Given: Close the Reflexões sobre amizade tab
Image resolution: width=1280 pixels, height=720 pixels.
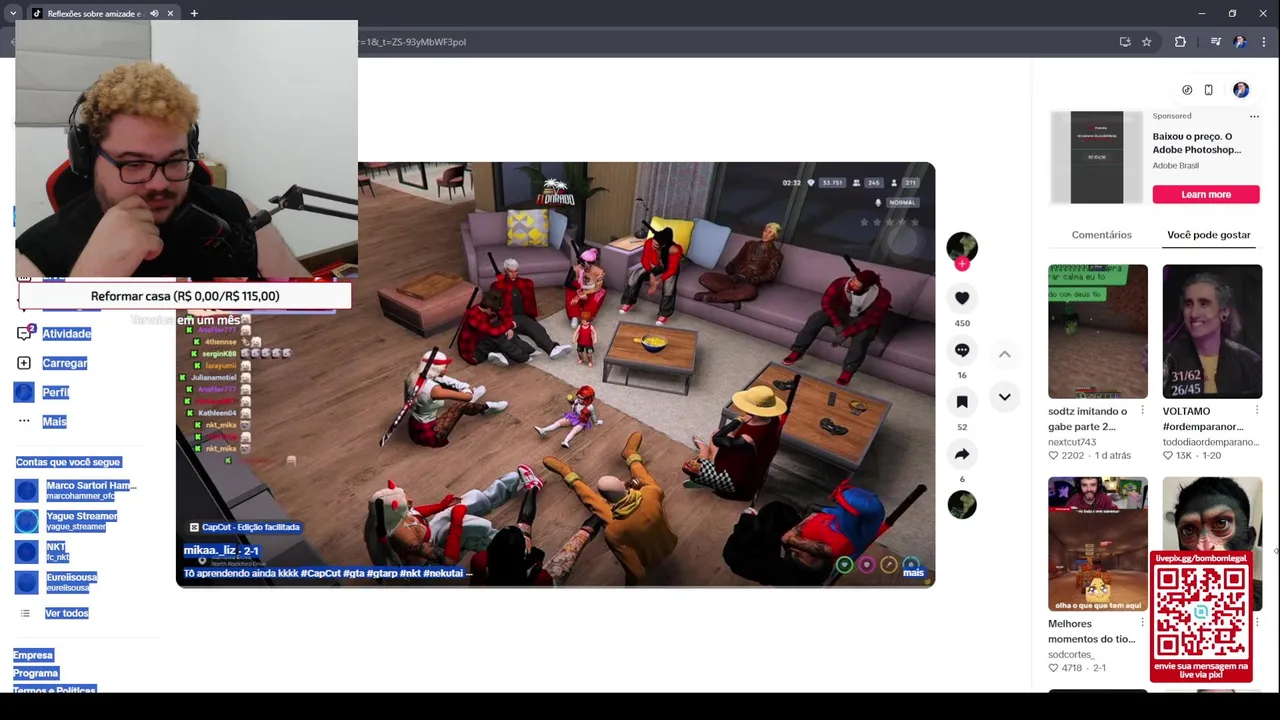Looking at the screenshot, I should point(170,14).
